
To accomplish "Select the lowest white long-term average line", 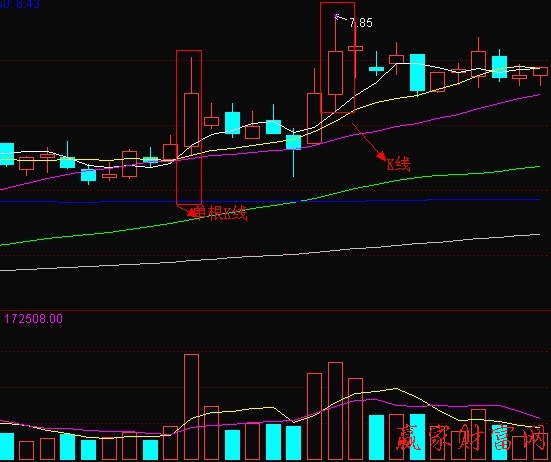I will tap(270, 253).
